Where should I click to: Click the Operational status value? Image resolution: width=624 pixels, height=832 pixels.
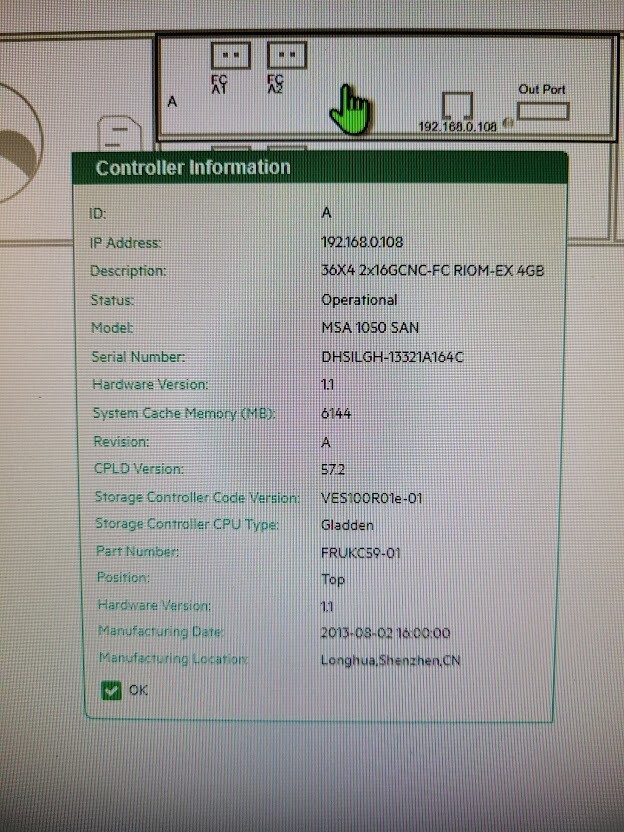pyautogui.click(x=359, y=300)
